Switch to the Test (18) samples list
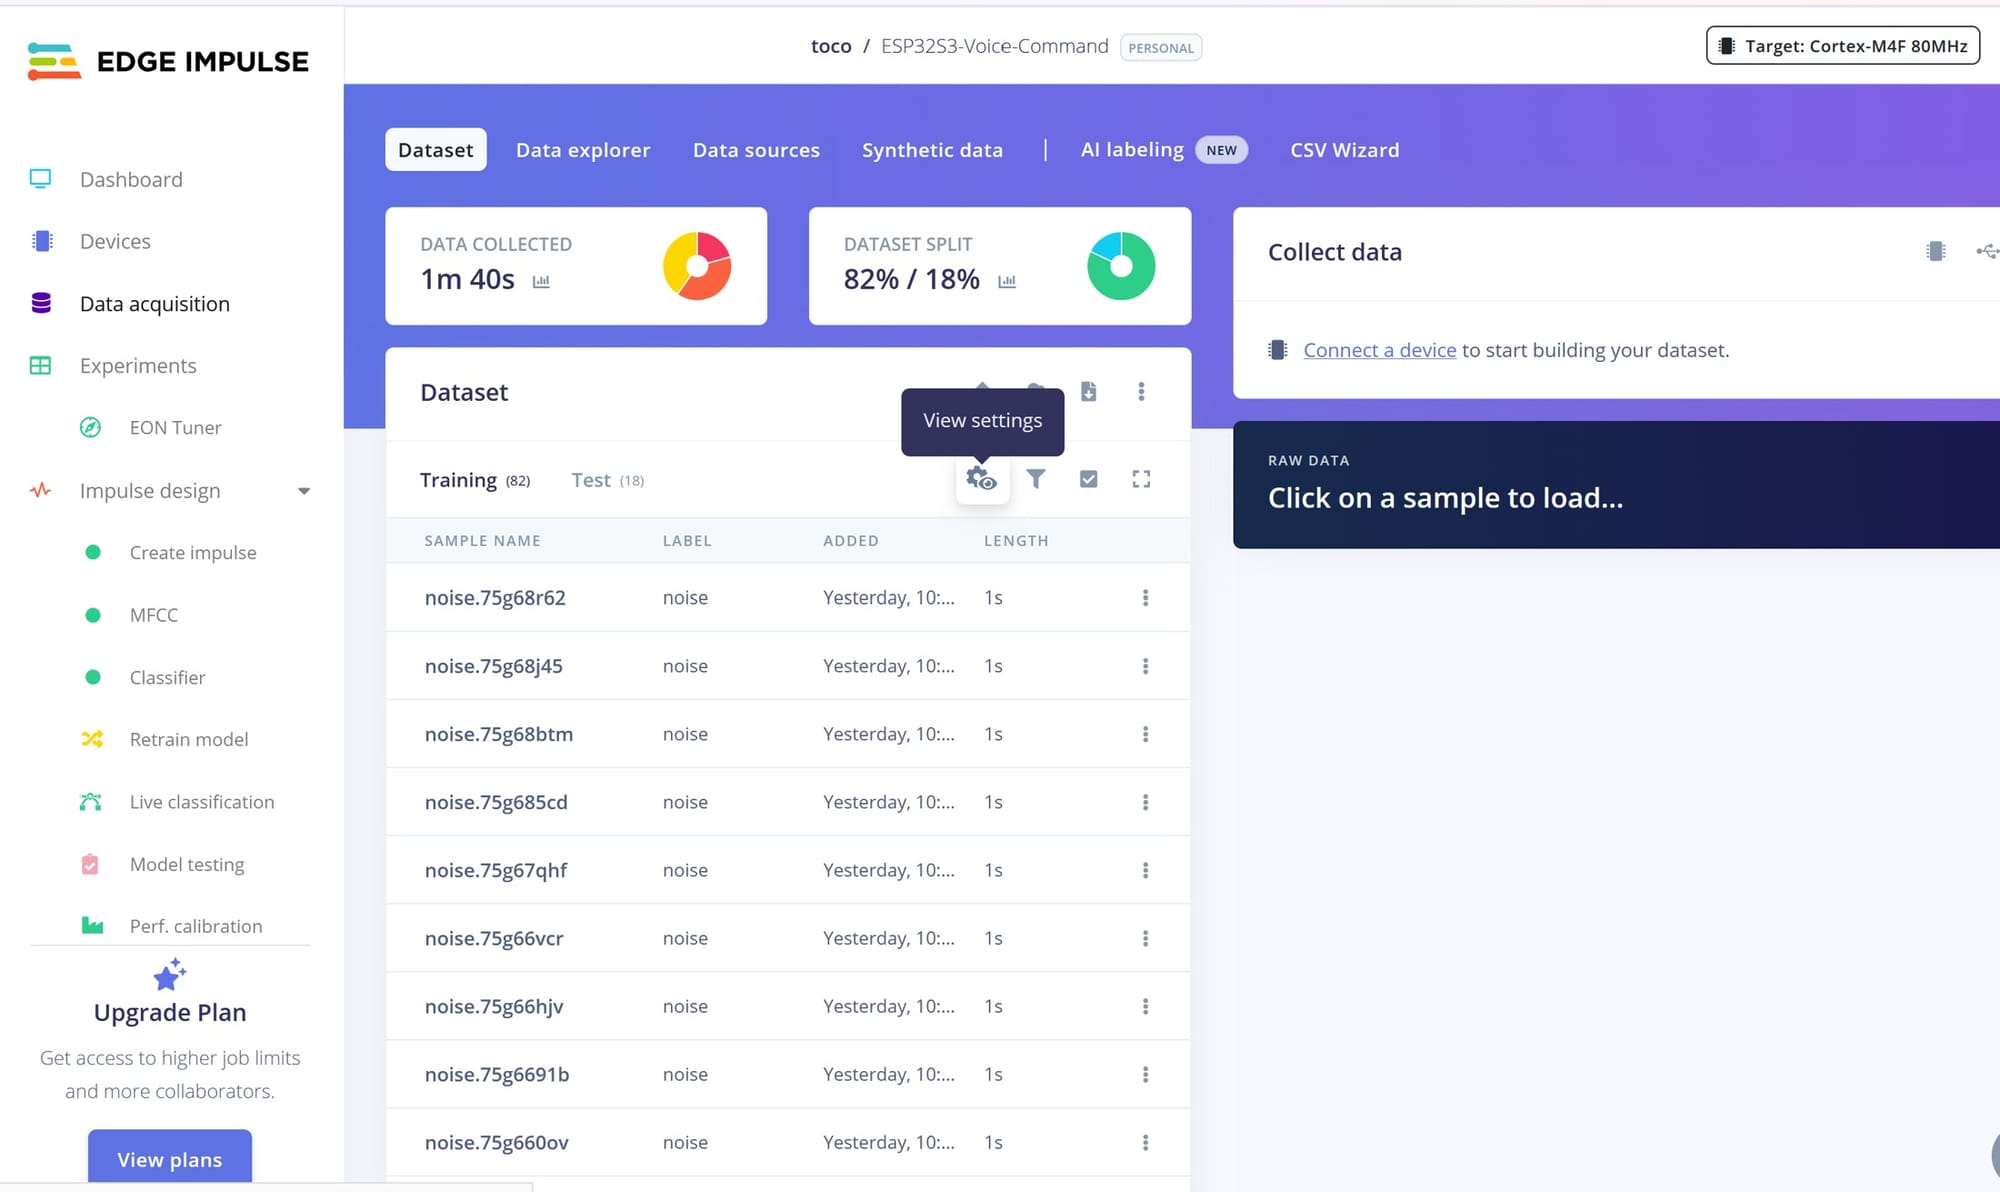 click(x=607, y=480)
